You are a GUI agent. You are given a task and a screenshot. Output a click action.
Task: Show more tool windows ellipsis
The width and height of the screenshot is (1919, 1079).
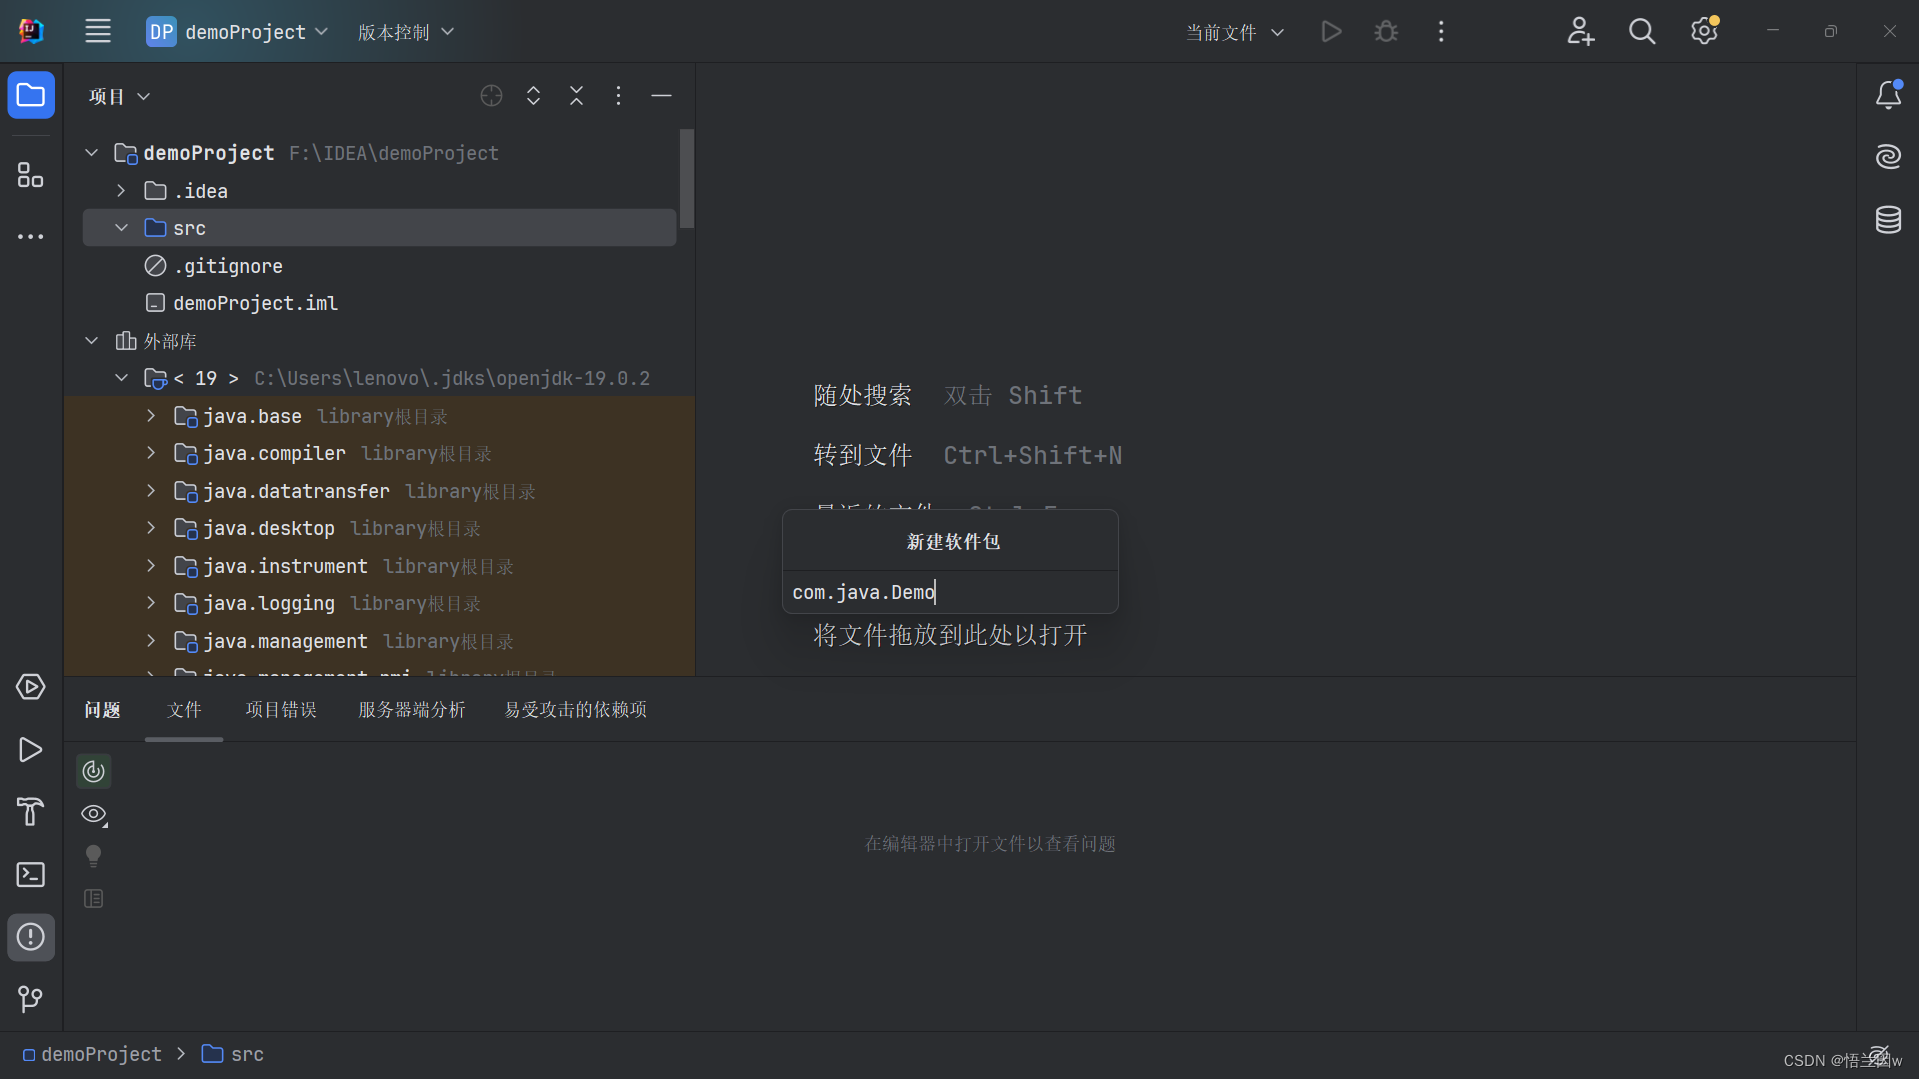(x=31, y=237)
